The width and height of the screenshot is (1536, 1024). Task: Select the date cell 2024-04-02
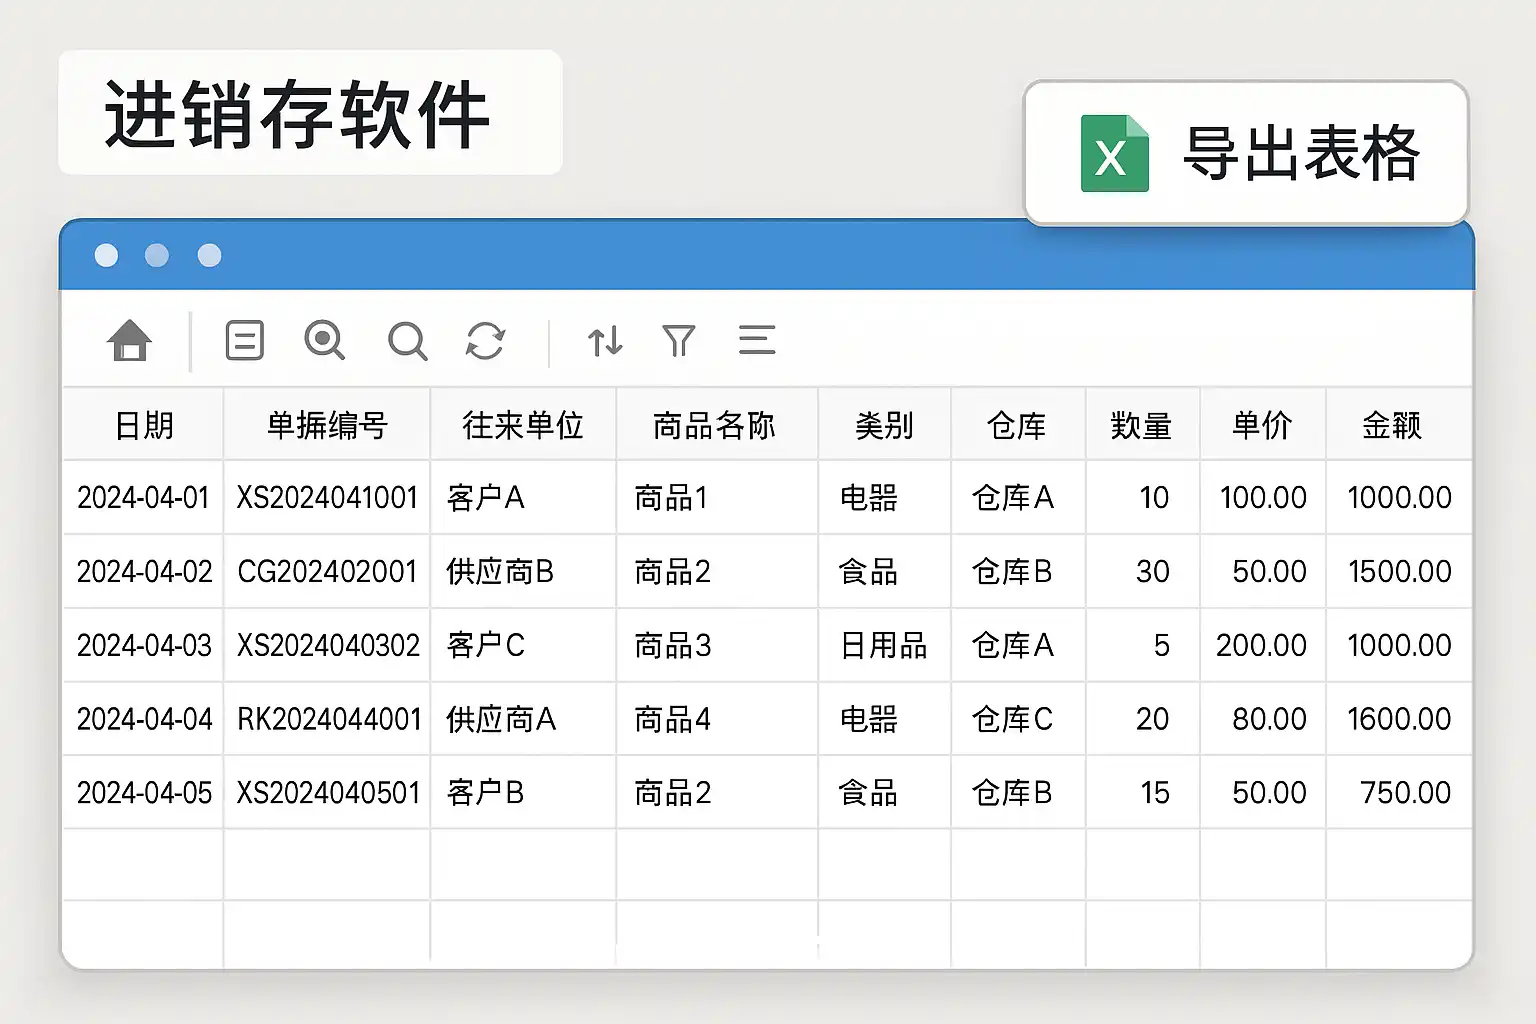tap(144, 571)
